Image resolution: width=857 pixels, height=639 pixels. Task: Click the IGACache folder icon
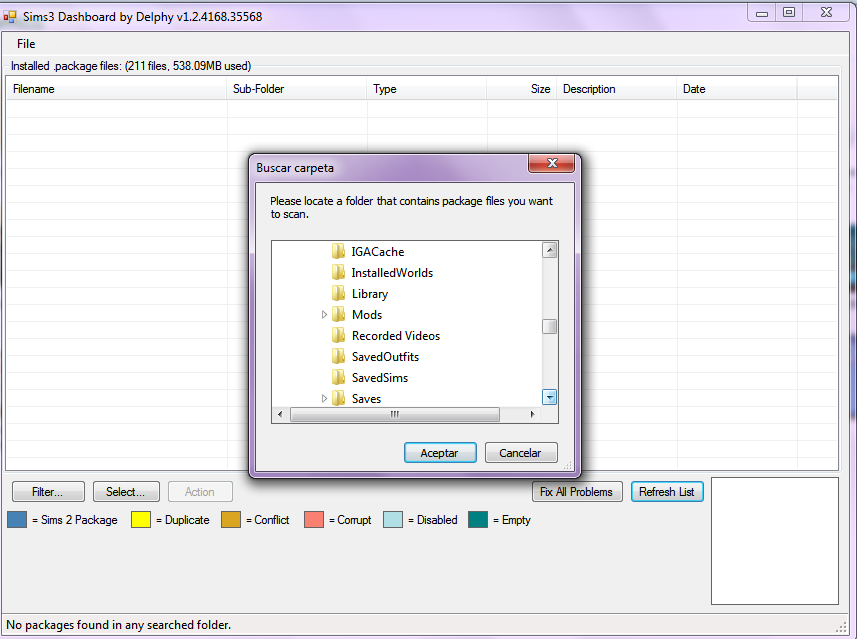[339, 251]
